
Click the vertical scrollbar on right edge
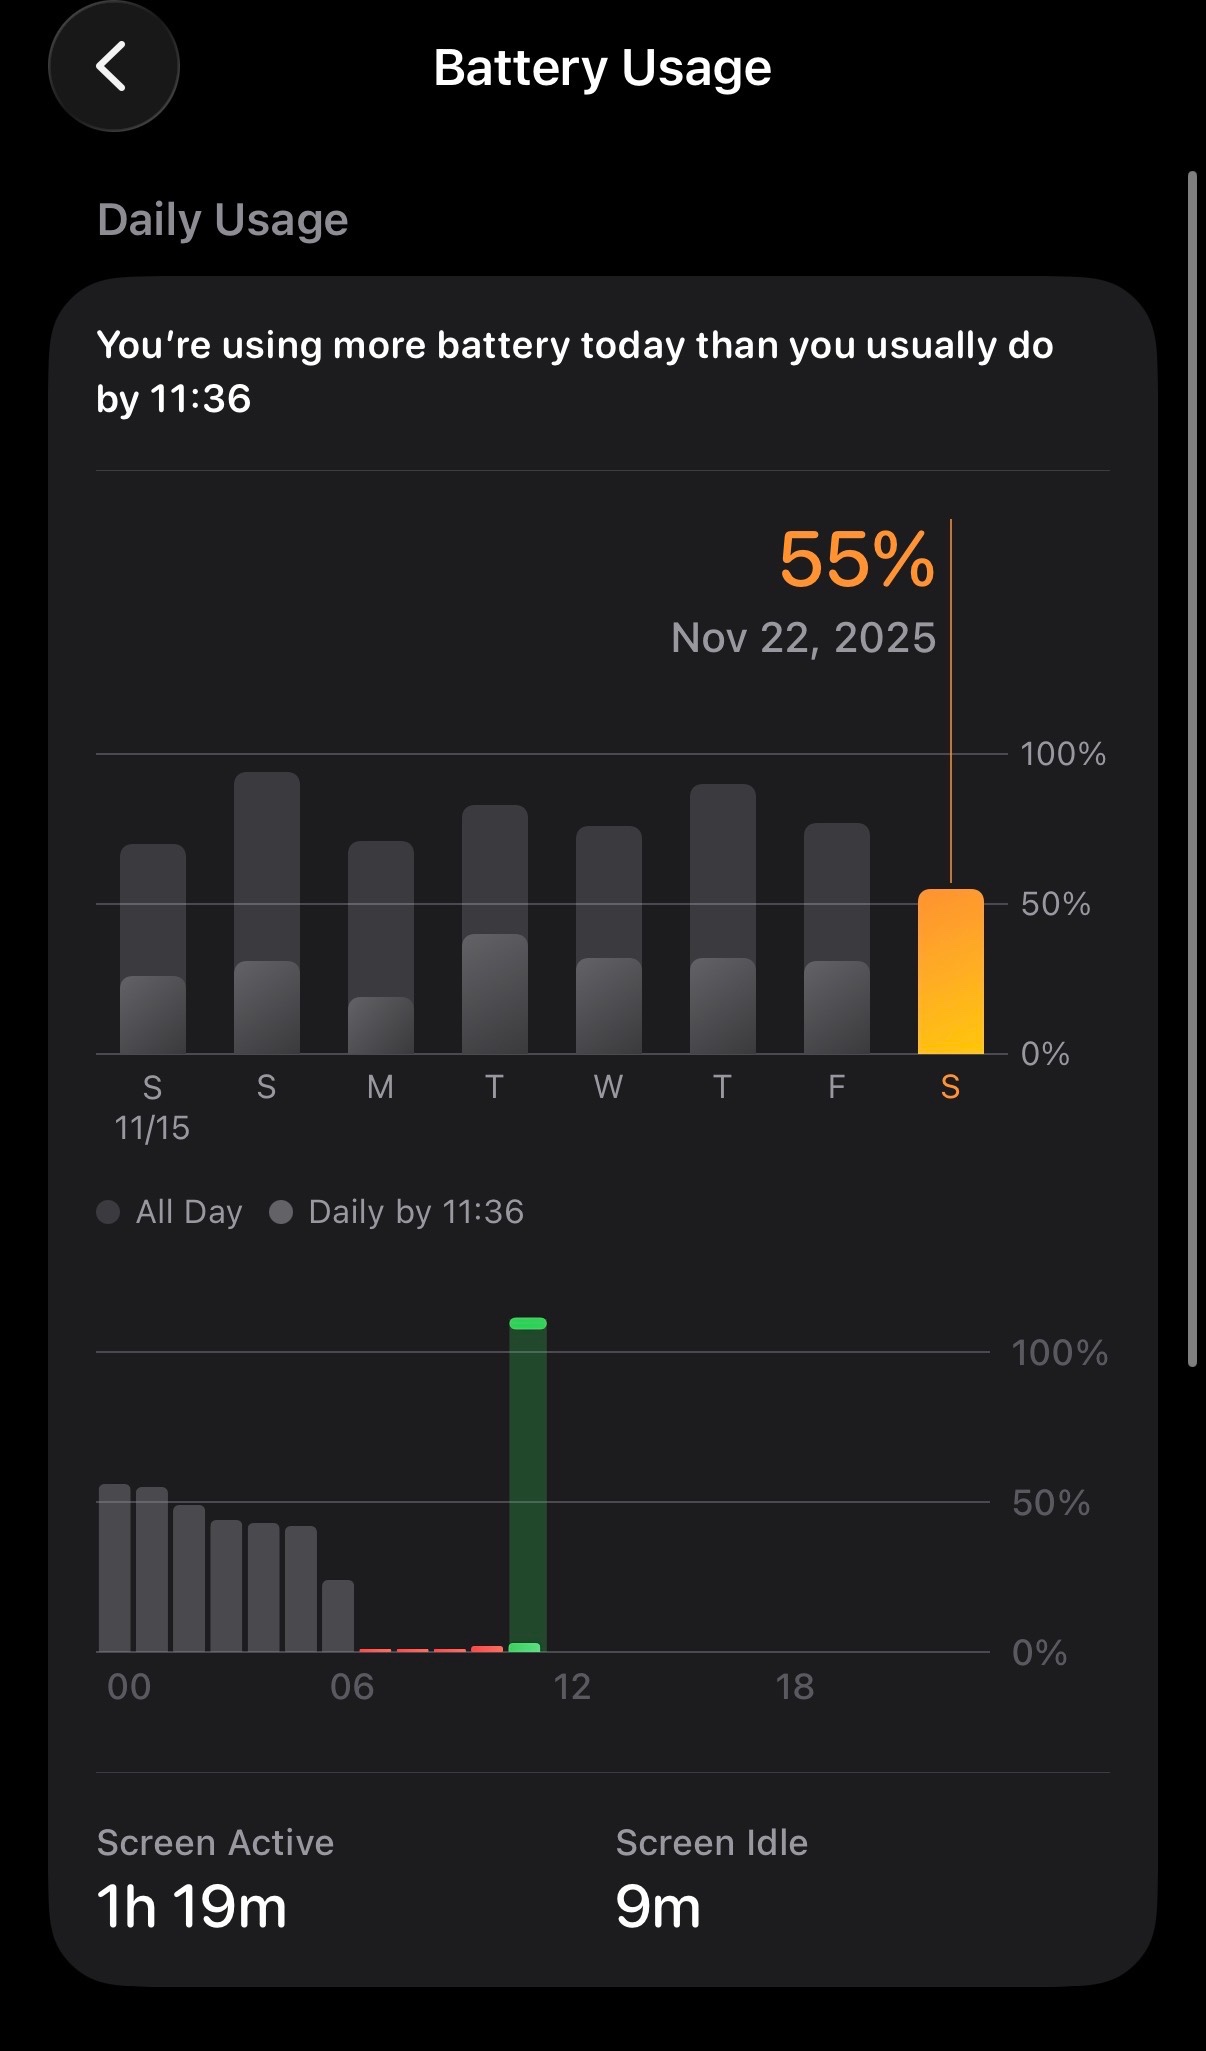pyautogui.click(x=1192, y=768)
